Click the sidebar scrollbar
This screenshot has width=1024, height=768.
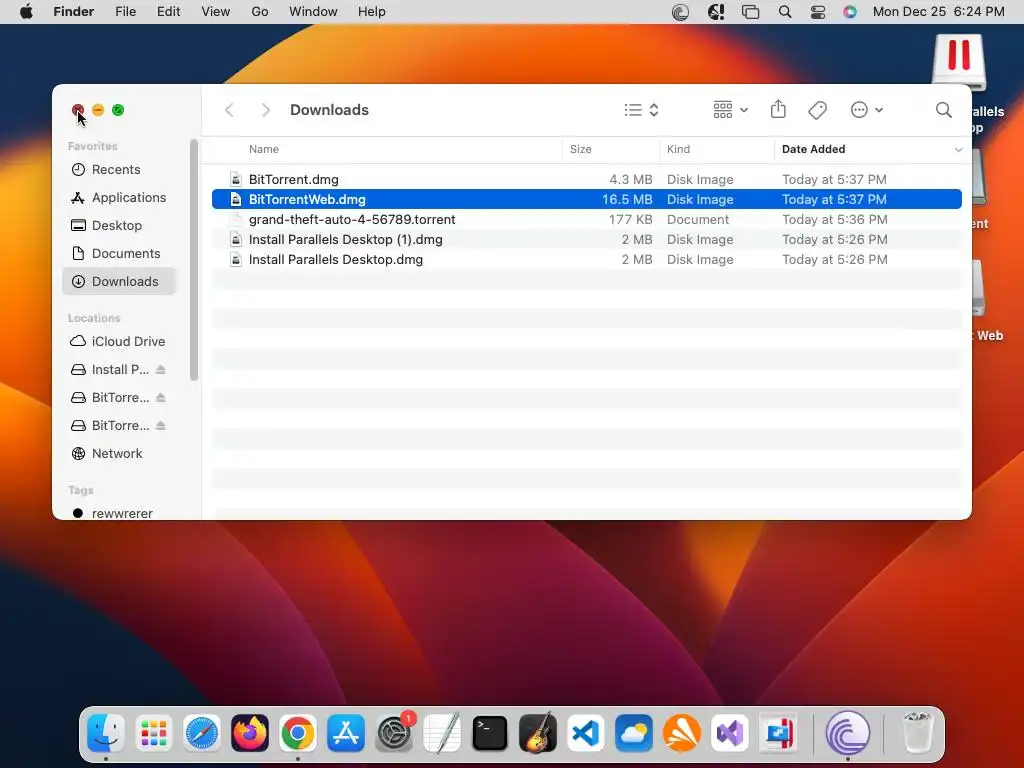[x=193, y=260]
